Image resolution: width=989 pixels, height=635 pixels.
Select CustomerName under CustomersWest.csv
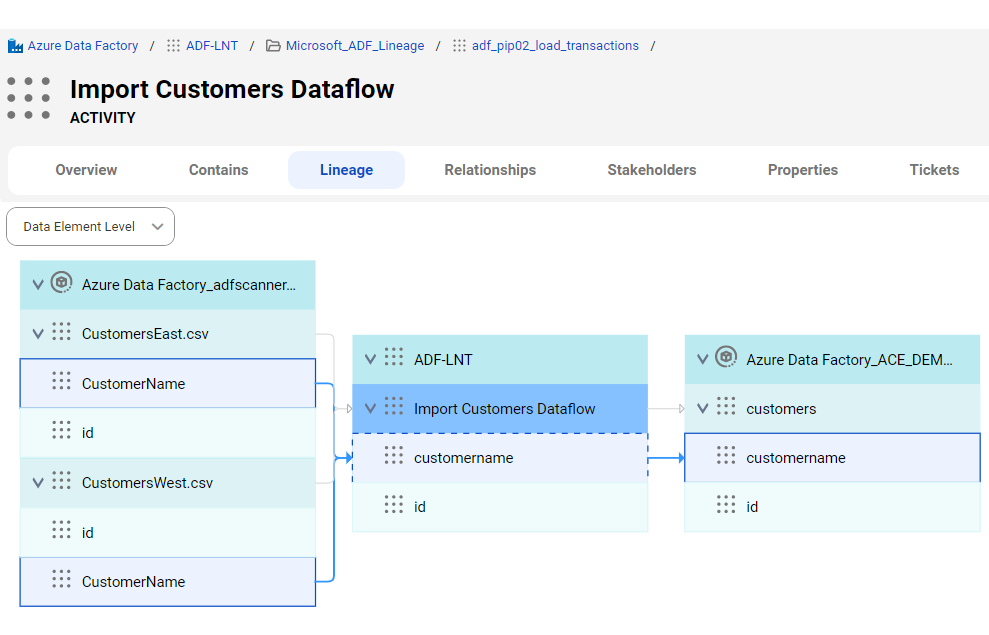168,581
